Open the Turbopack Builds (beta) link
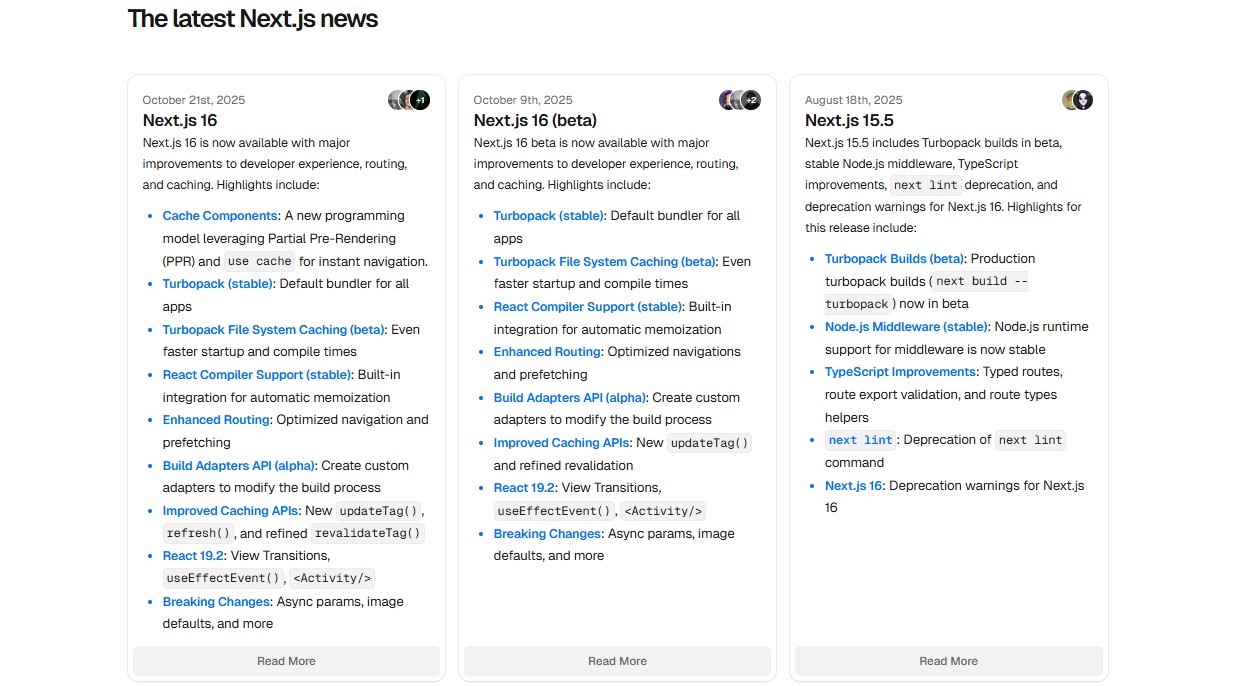This screenshot has height=686, width=1246. pyautogui.click(x=894, y=259)
